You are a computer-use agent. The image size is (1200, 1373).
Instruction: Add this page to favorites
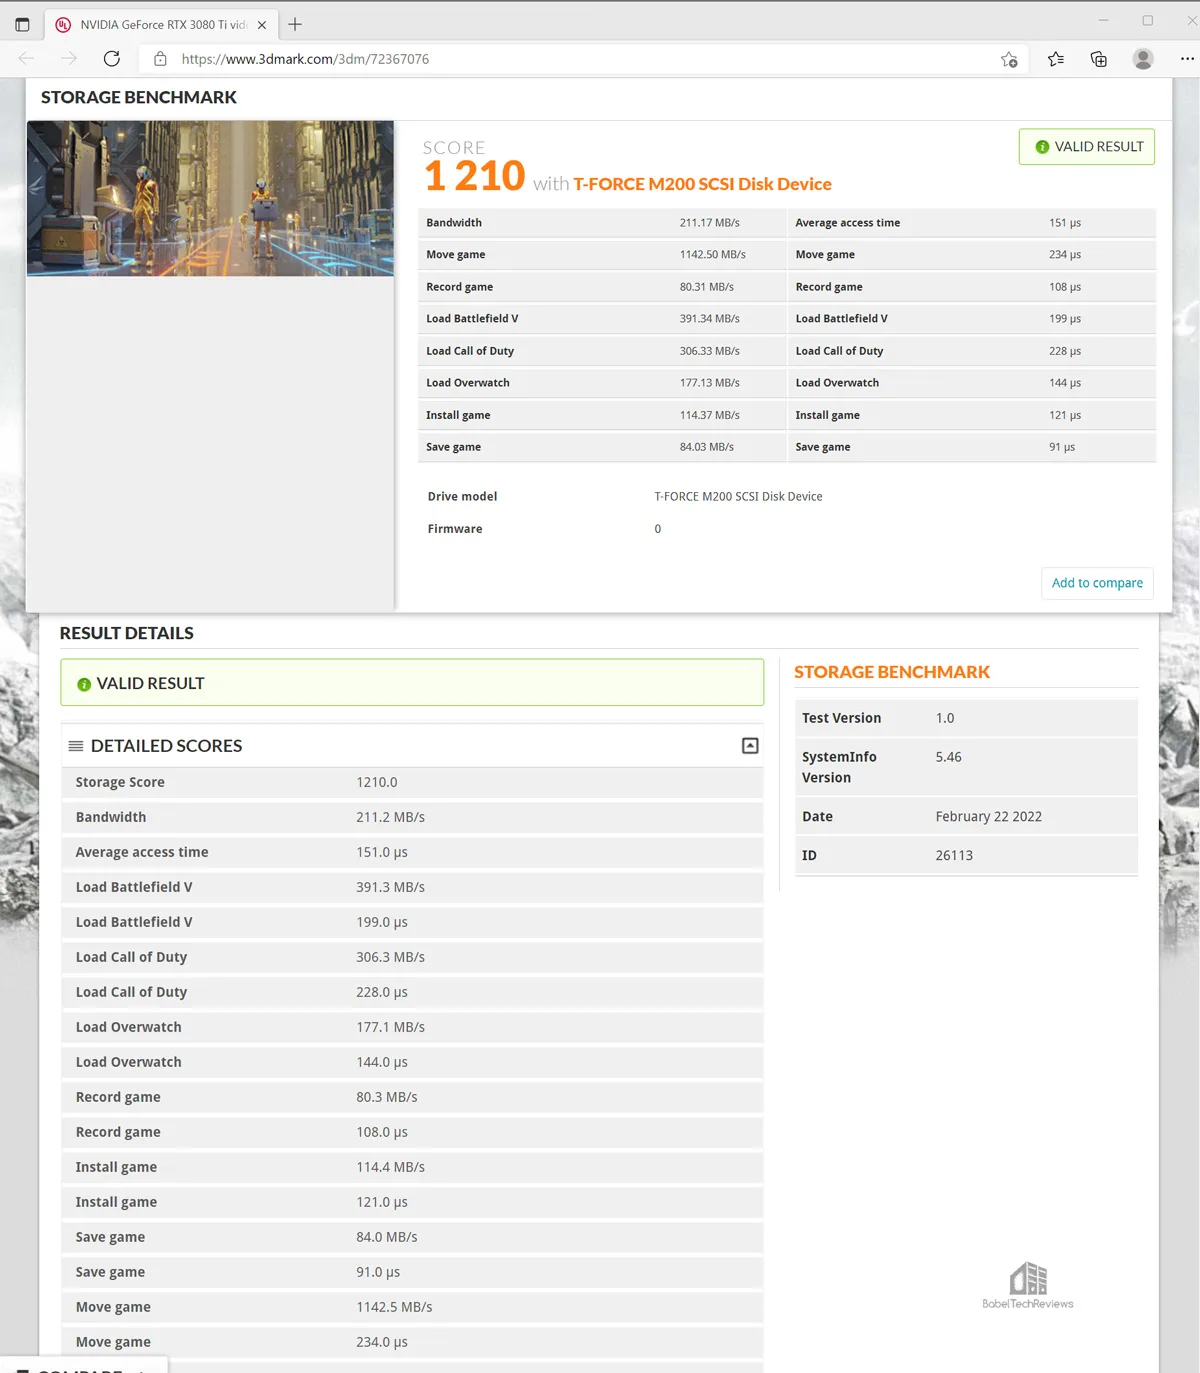1009,59
